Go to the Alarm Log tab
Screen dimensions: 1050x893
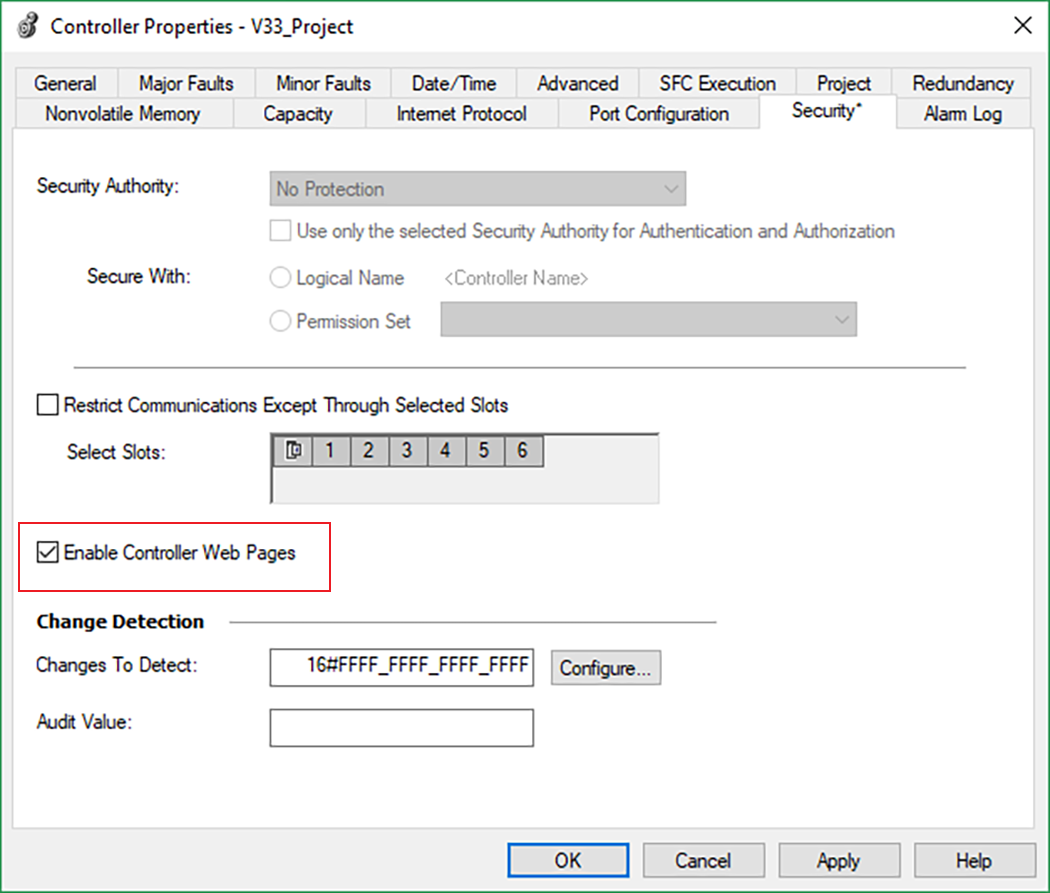[962, 114]
